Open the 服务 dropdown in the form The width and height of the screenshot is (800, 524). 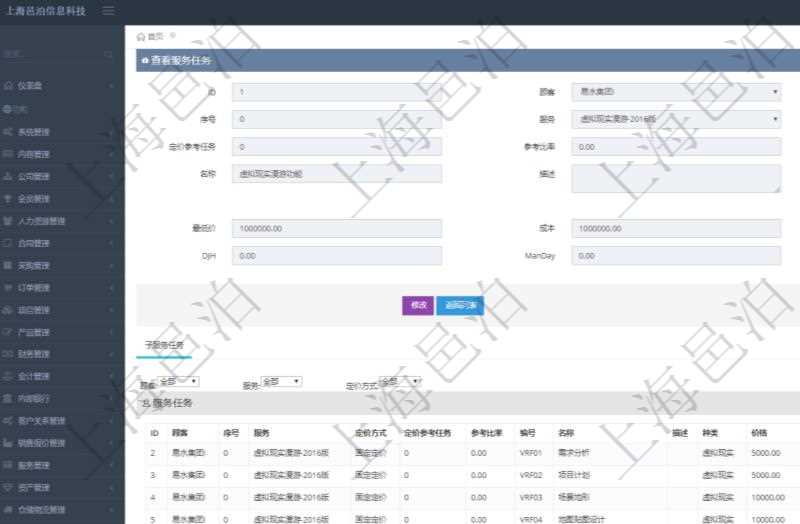tap(676, 119)
